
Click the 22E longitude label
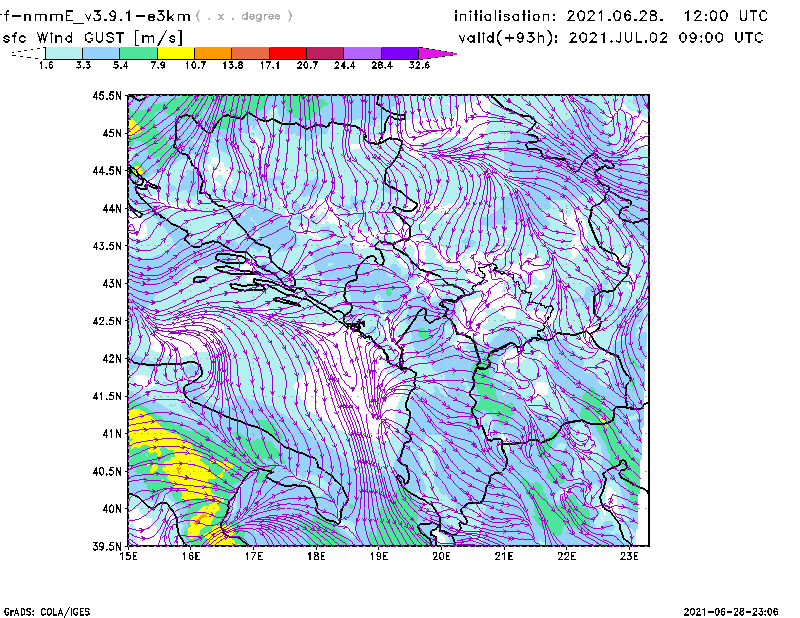pos(566,556)
